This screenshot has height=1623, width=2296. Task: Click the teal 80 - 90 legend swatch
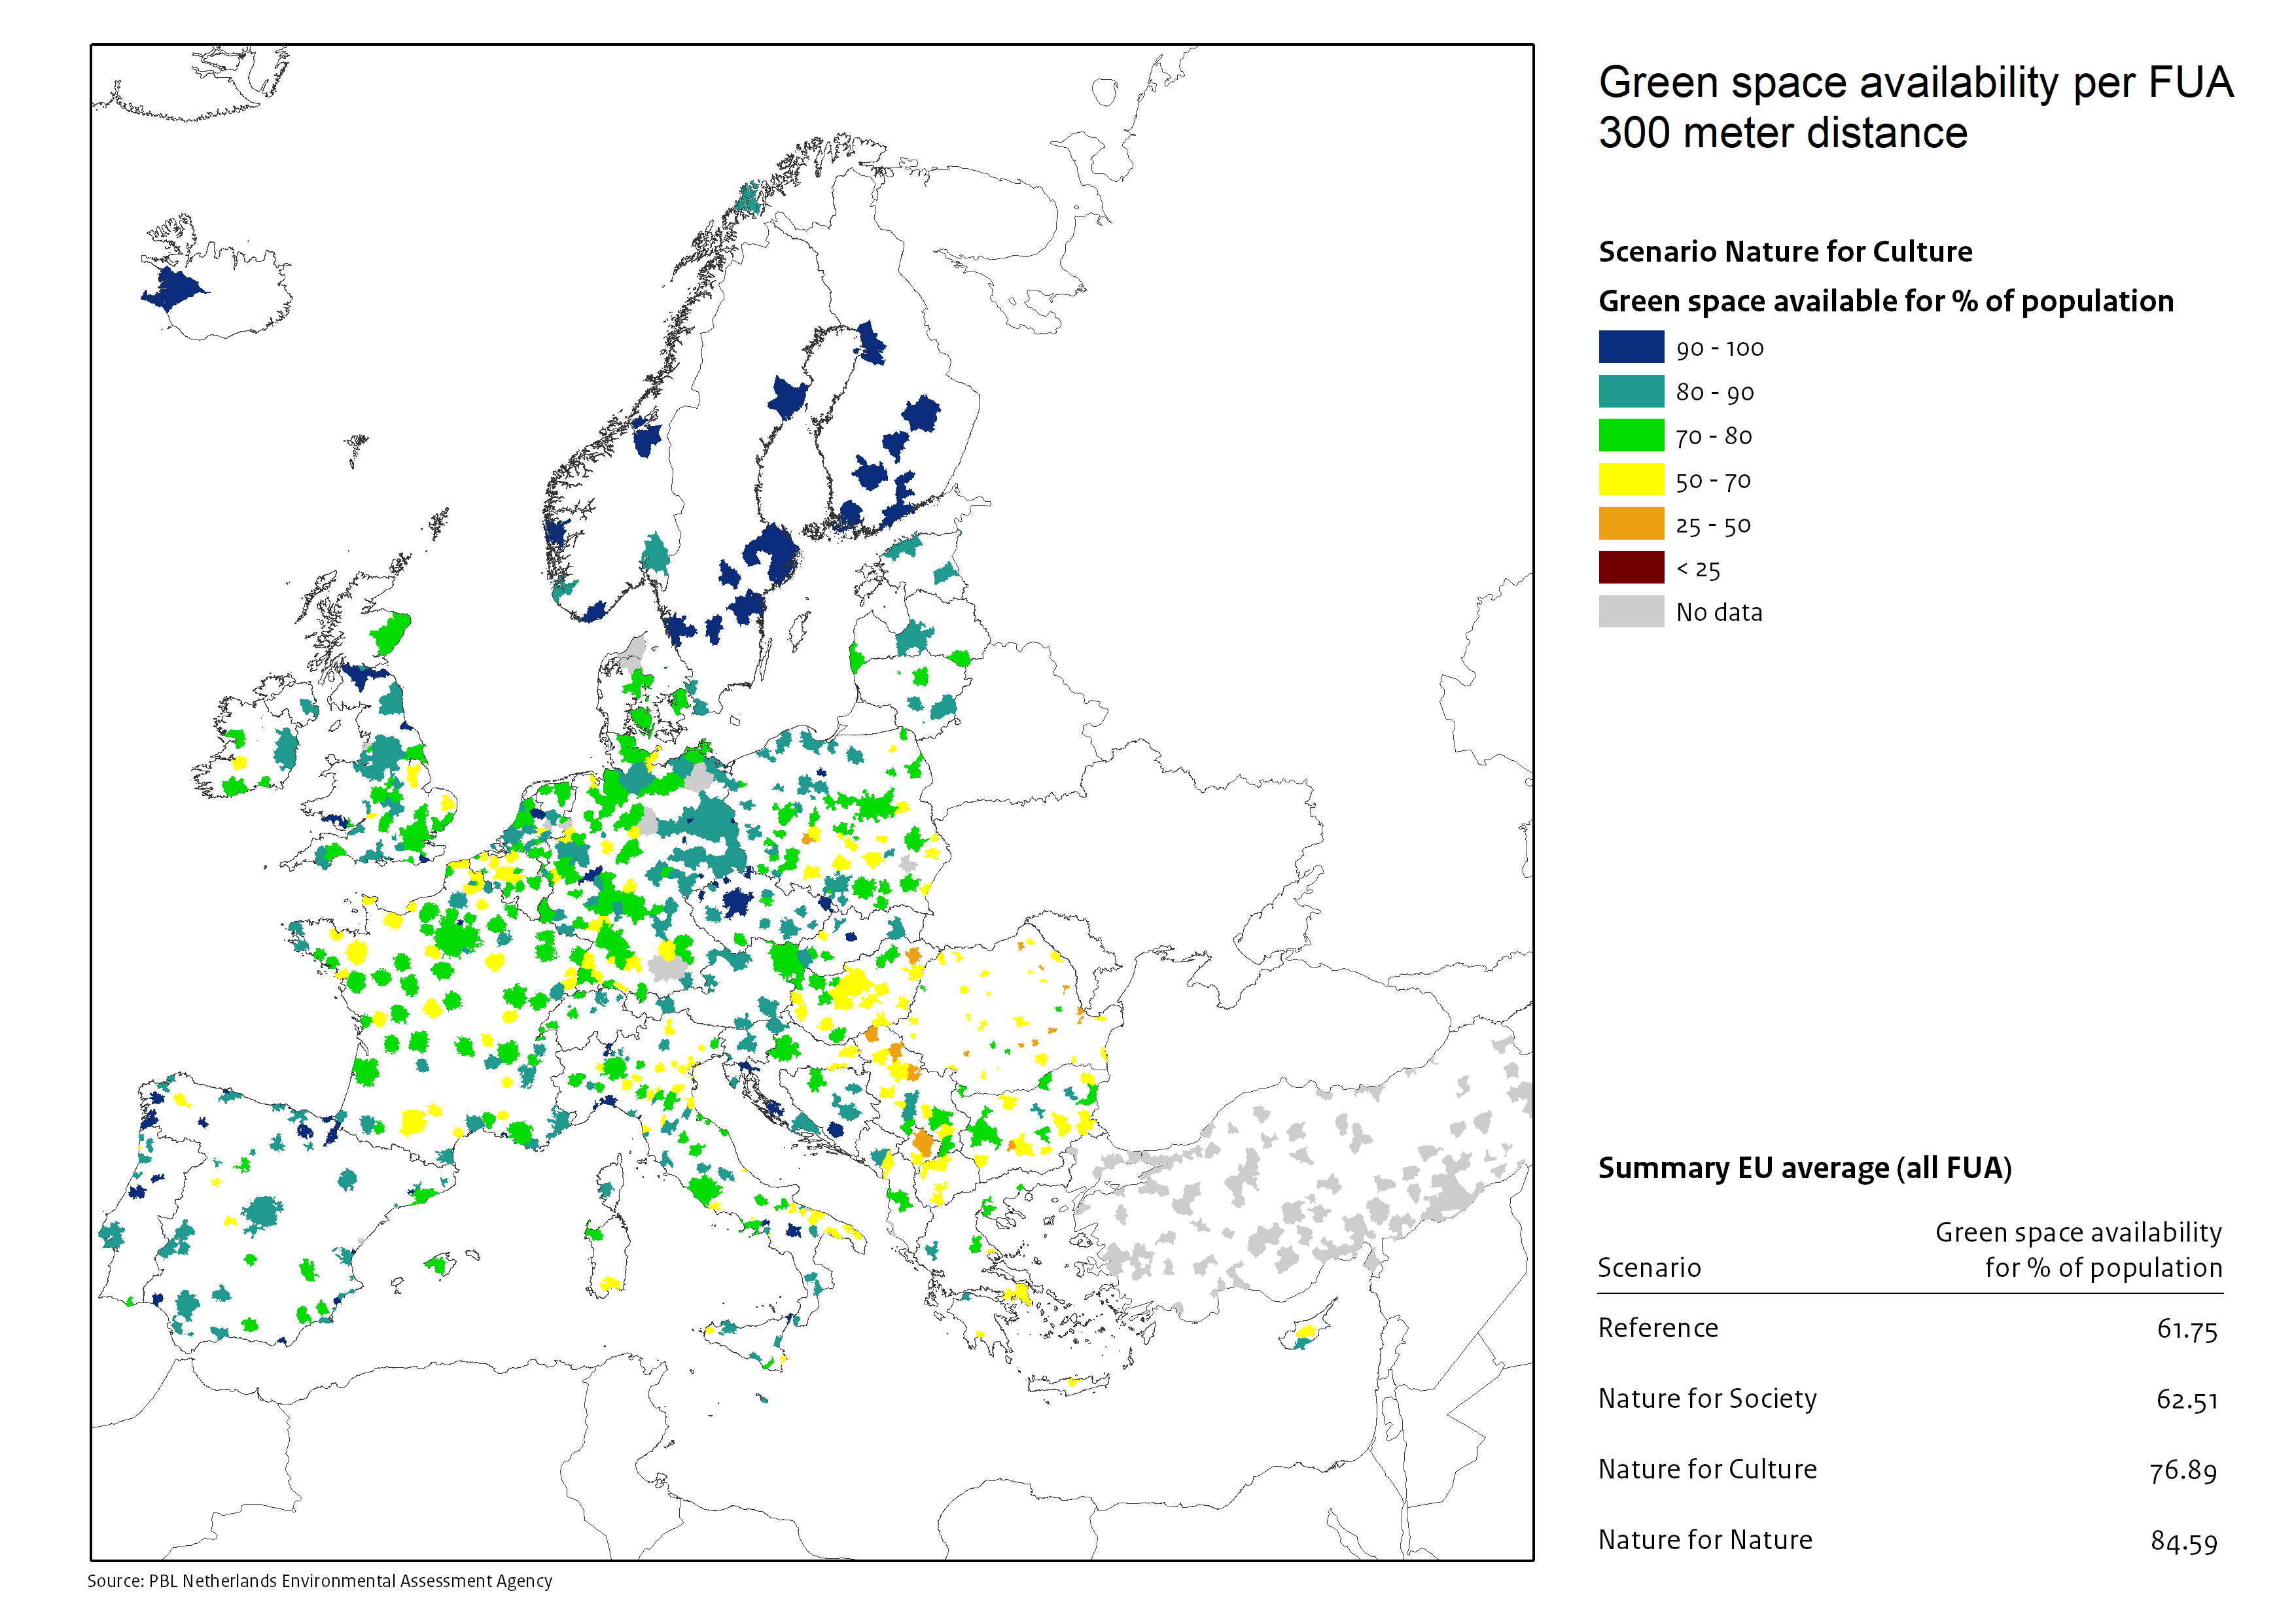[x=1631, y=391]
